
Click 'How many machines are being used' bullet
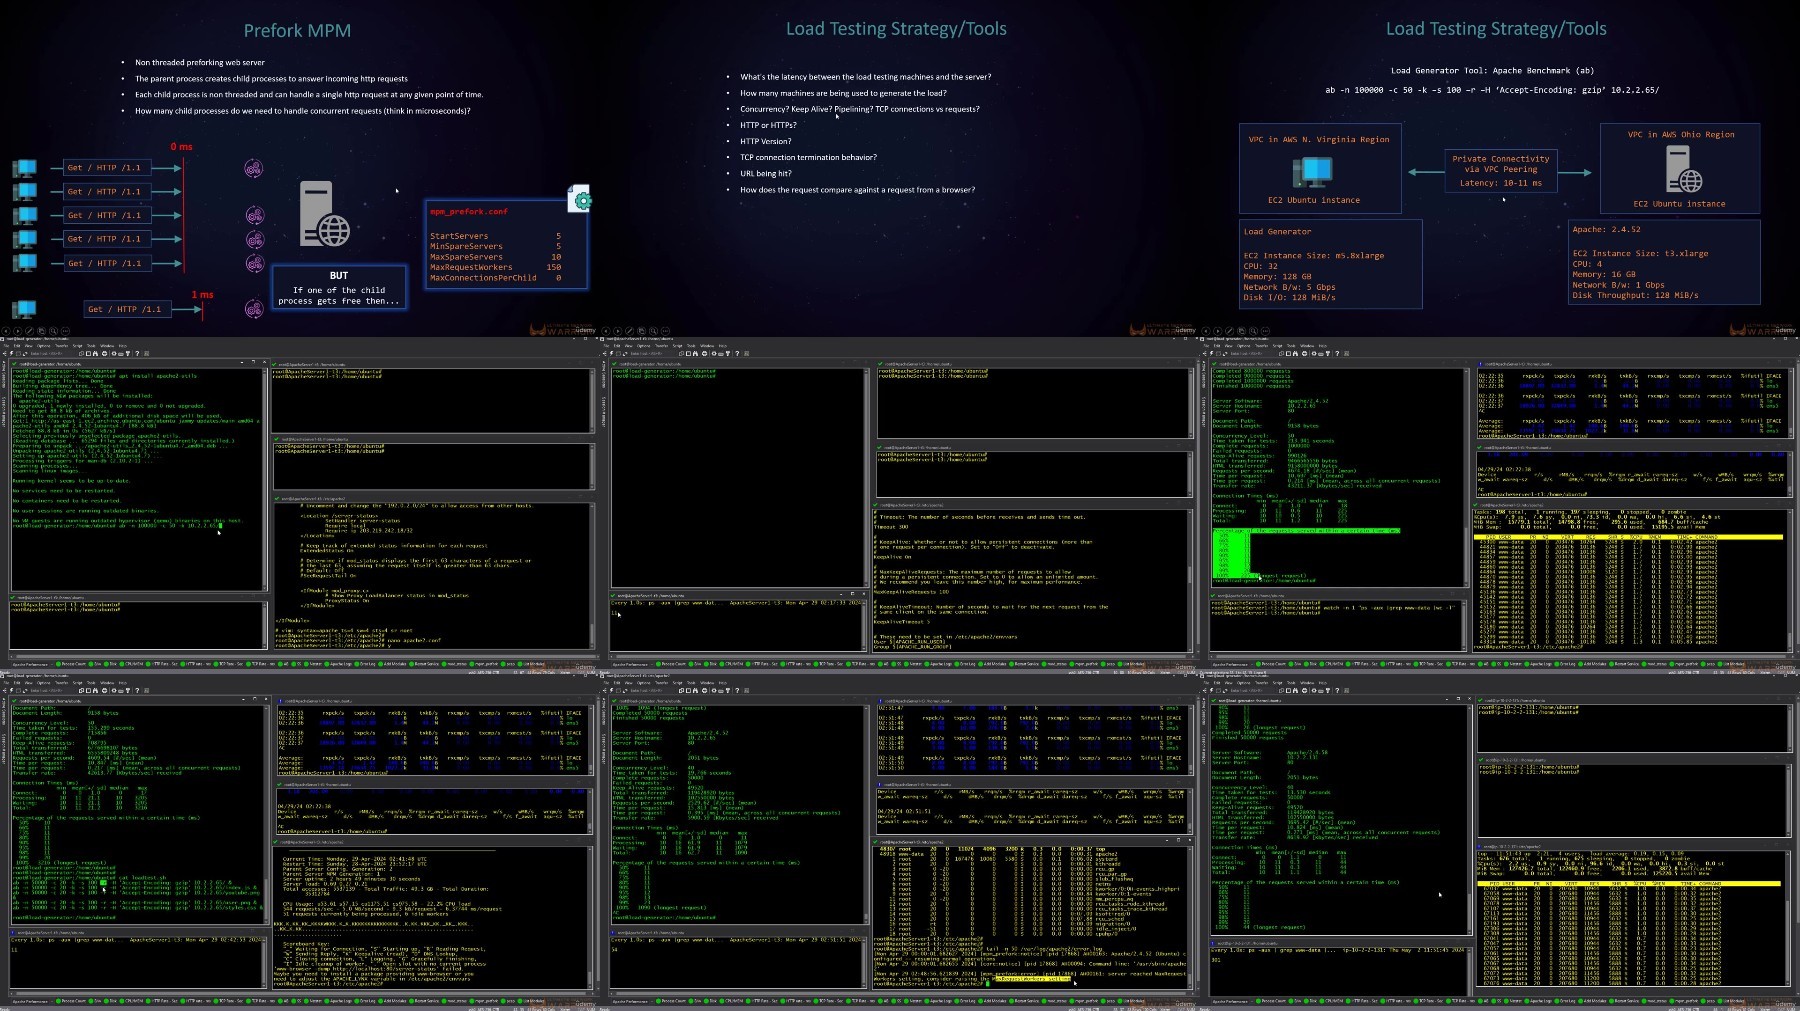point(843,93)
